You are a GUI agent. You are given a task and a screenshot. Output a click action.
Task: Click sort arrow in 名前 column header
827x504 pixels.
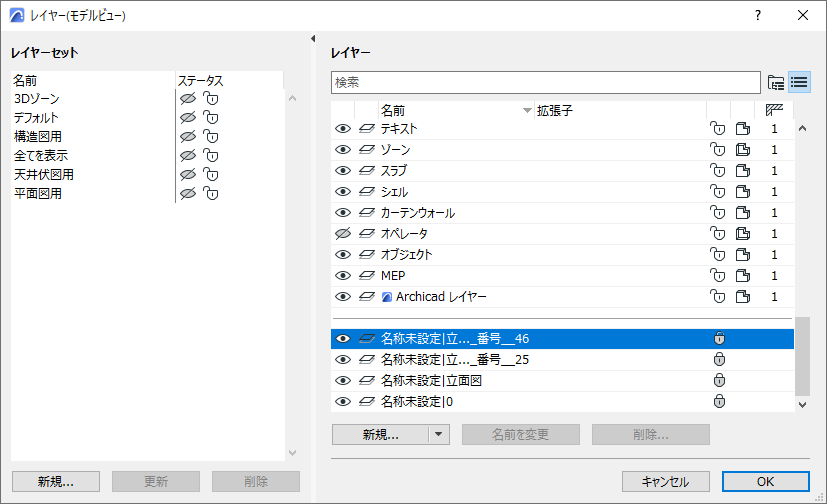526,111
